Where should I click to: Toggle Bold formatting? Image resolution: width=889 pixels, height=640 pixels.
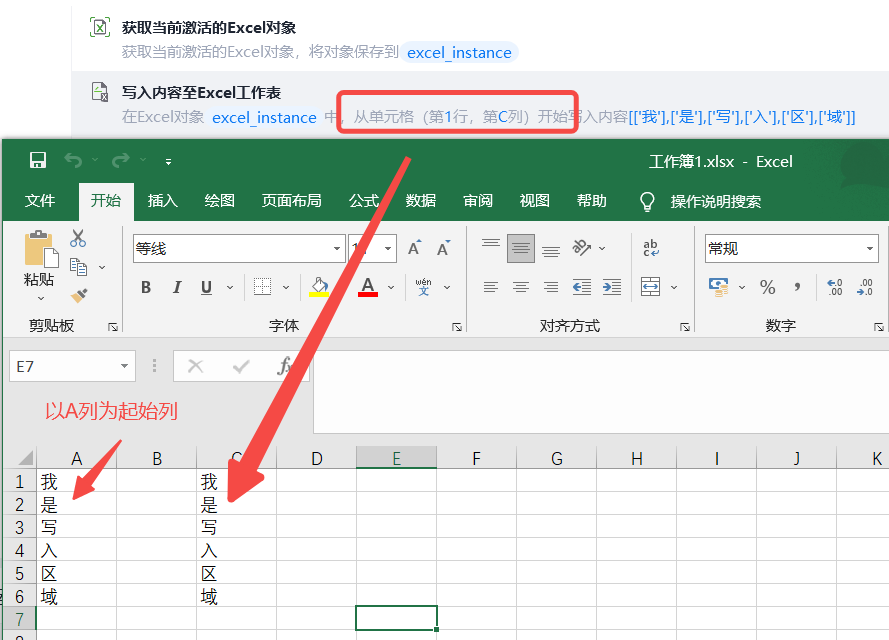coord(146,288)
